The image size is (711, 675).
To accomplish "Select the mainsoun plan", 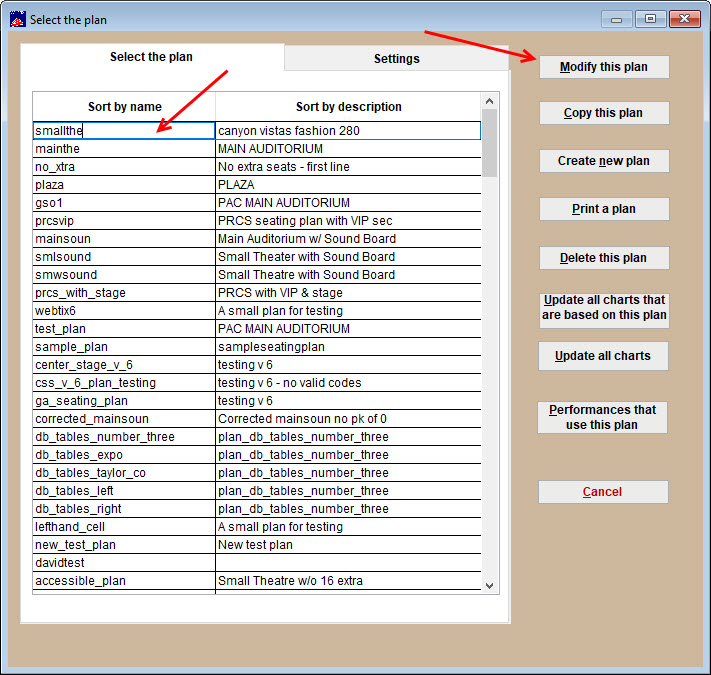I will click(124, 239).
